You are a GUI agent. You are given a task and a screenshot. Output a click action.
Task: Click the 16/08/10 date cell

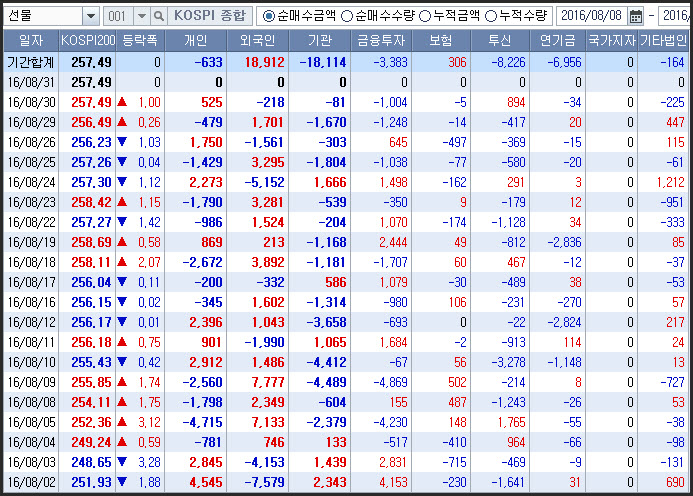click(31, 362)
